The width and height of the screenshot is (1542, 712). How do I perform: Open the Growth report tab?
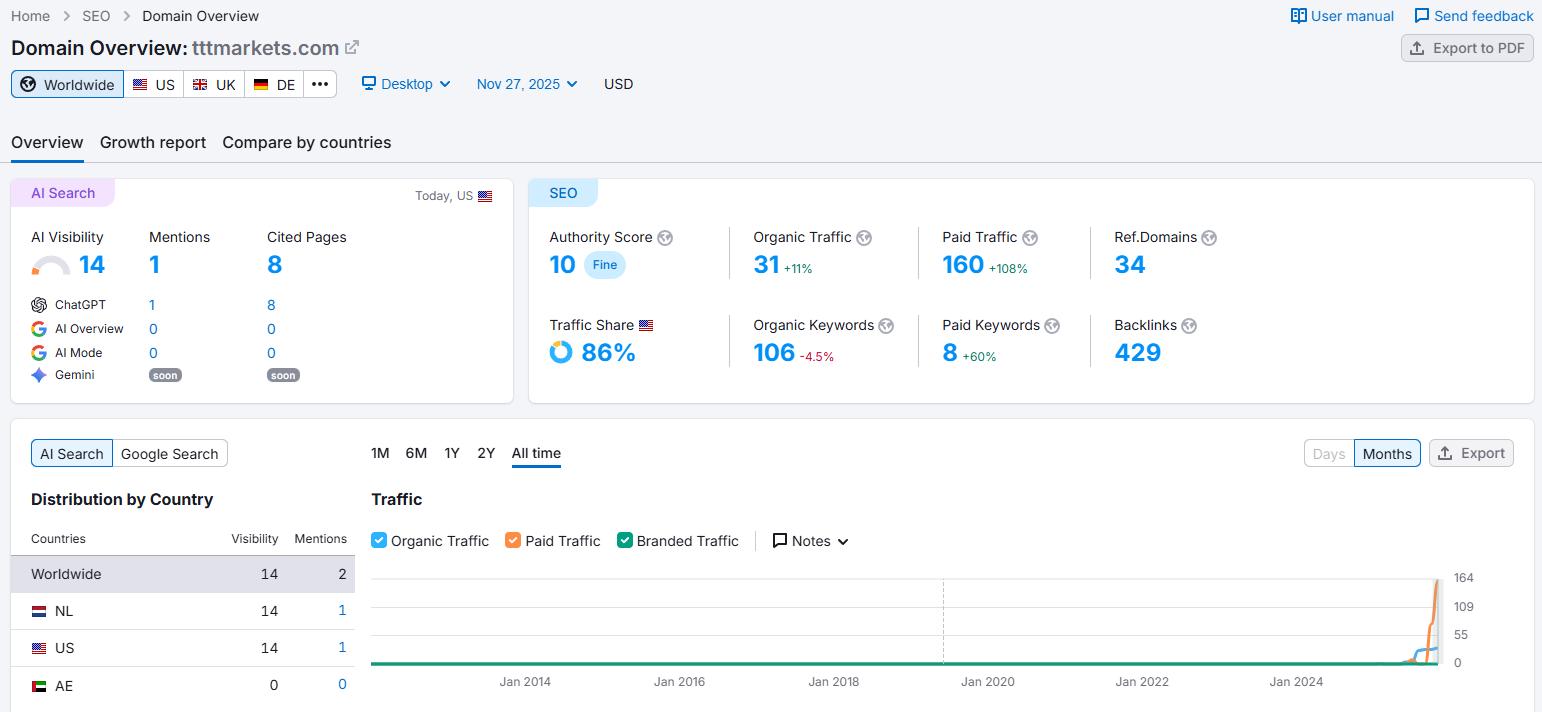(x=153, y=142)
